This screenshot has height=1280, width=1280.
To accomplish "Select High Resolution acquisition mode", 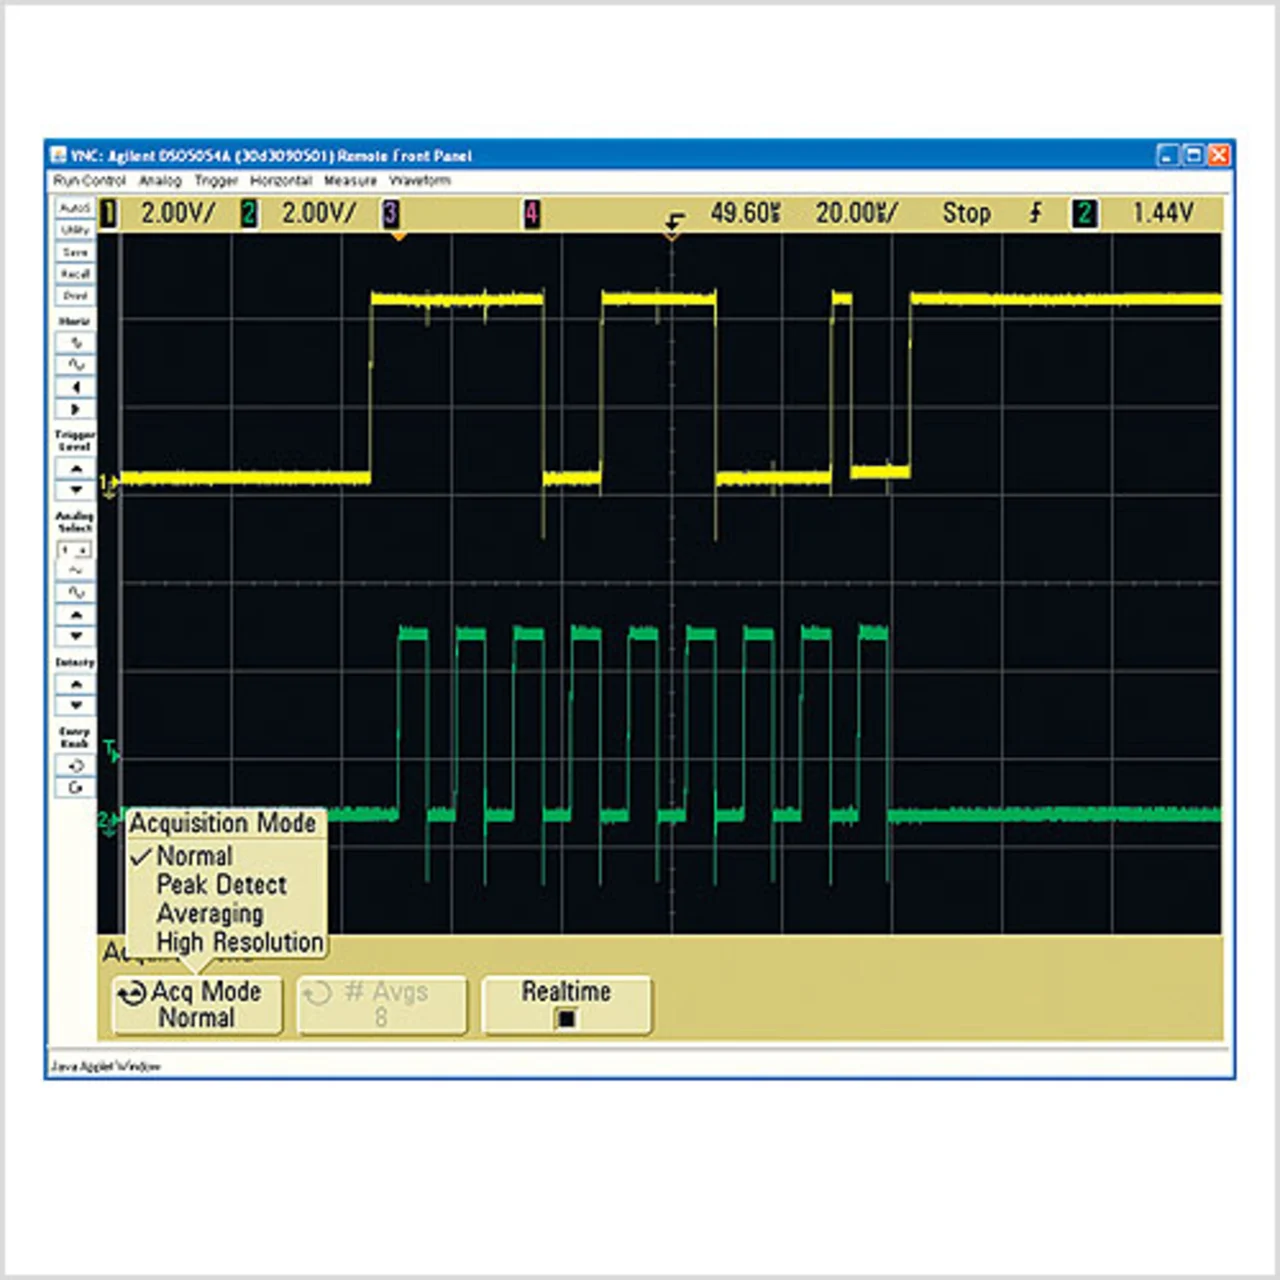I will (x=239, y=942).
